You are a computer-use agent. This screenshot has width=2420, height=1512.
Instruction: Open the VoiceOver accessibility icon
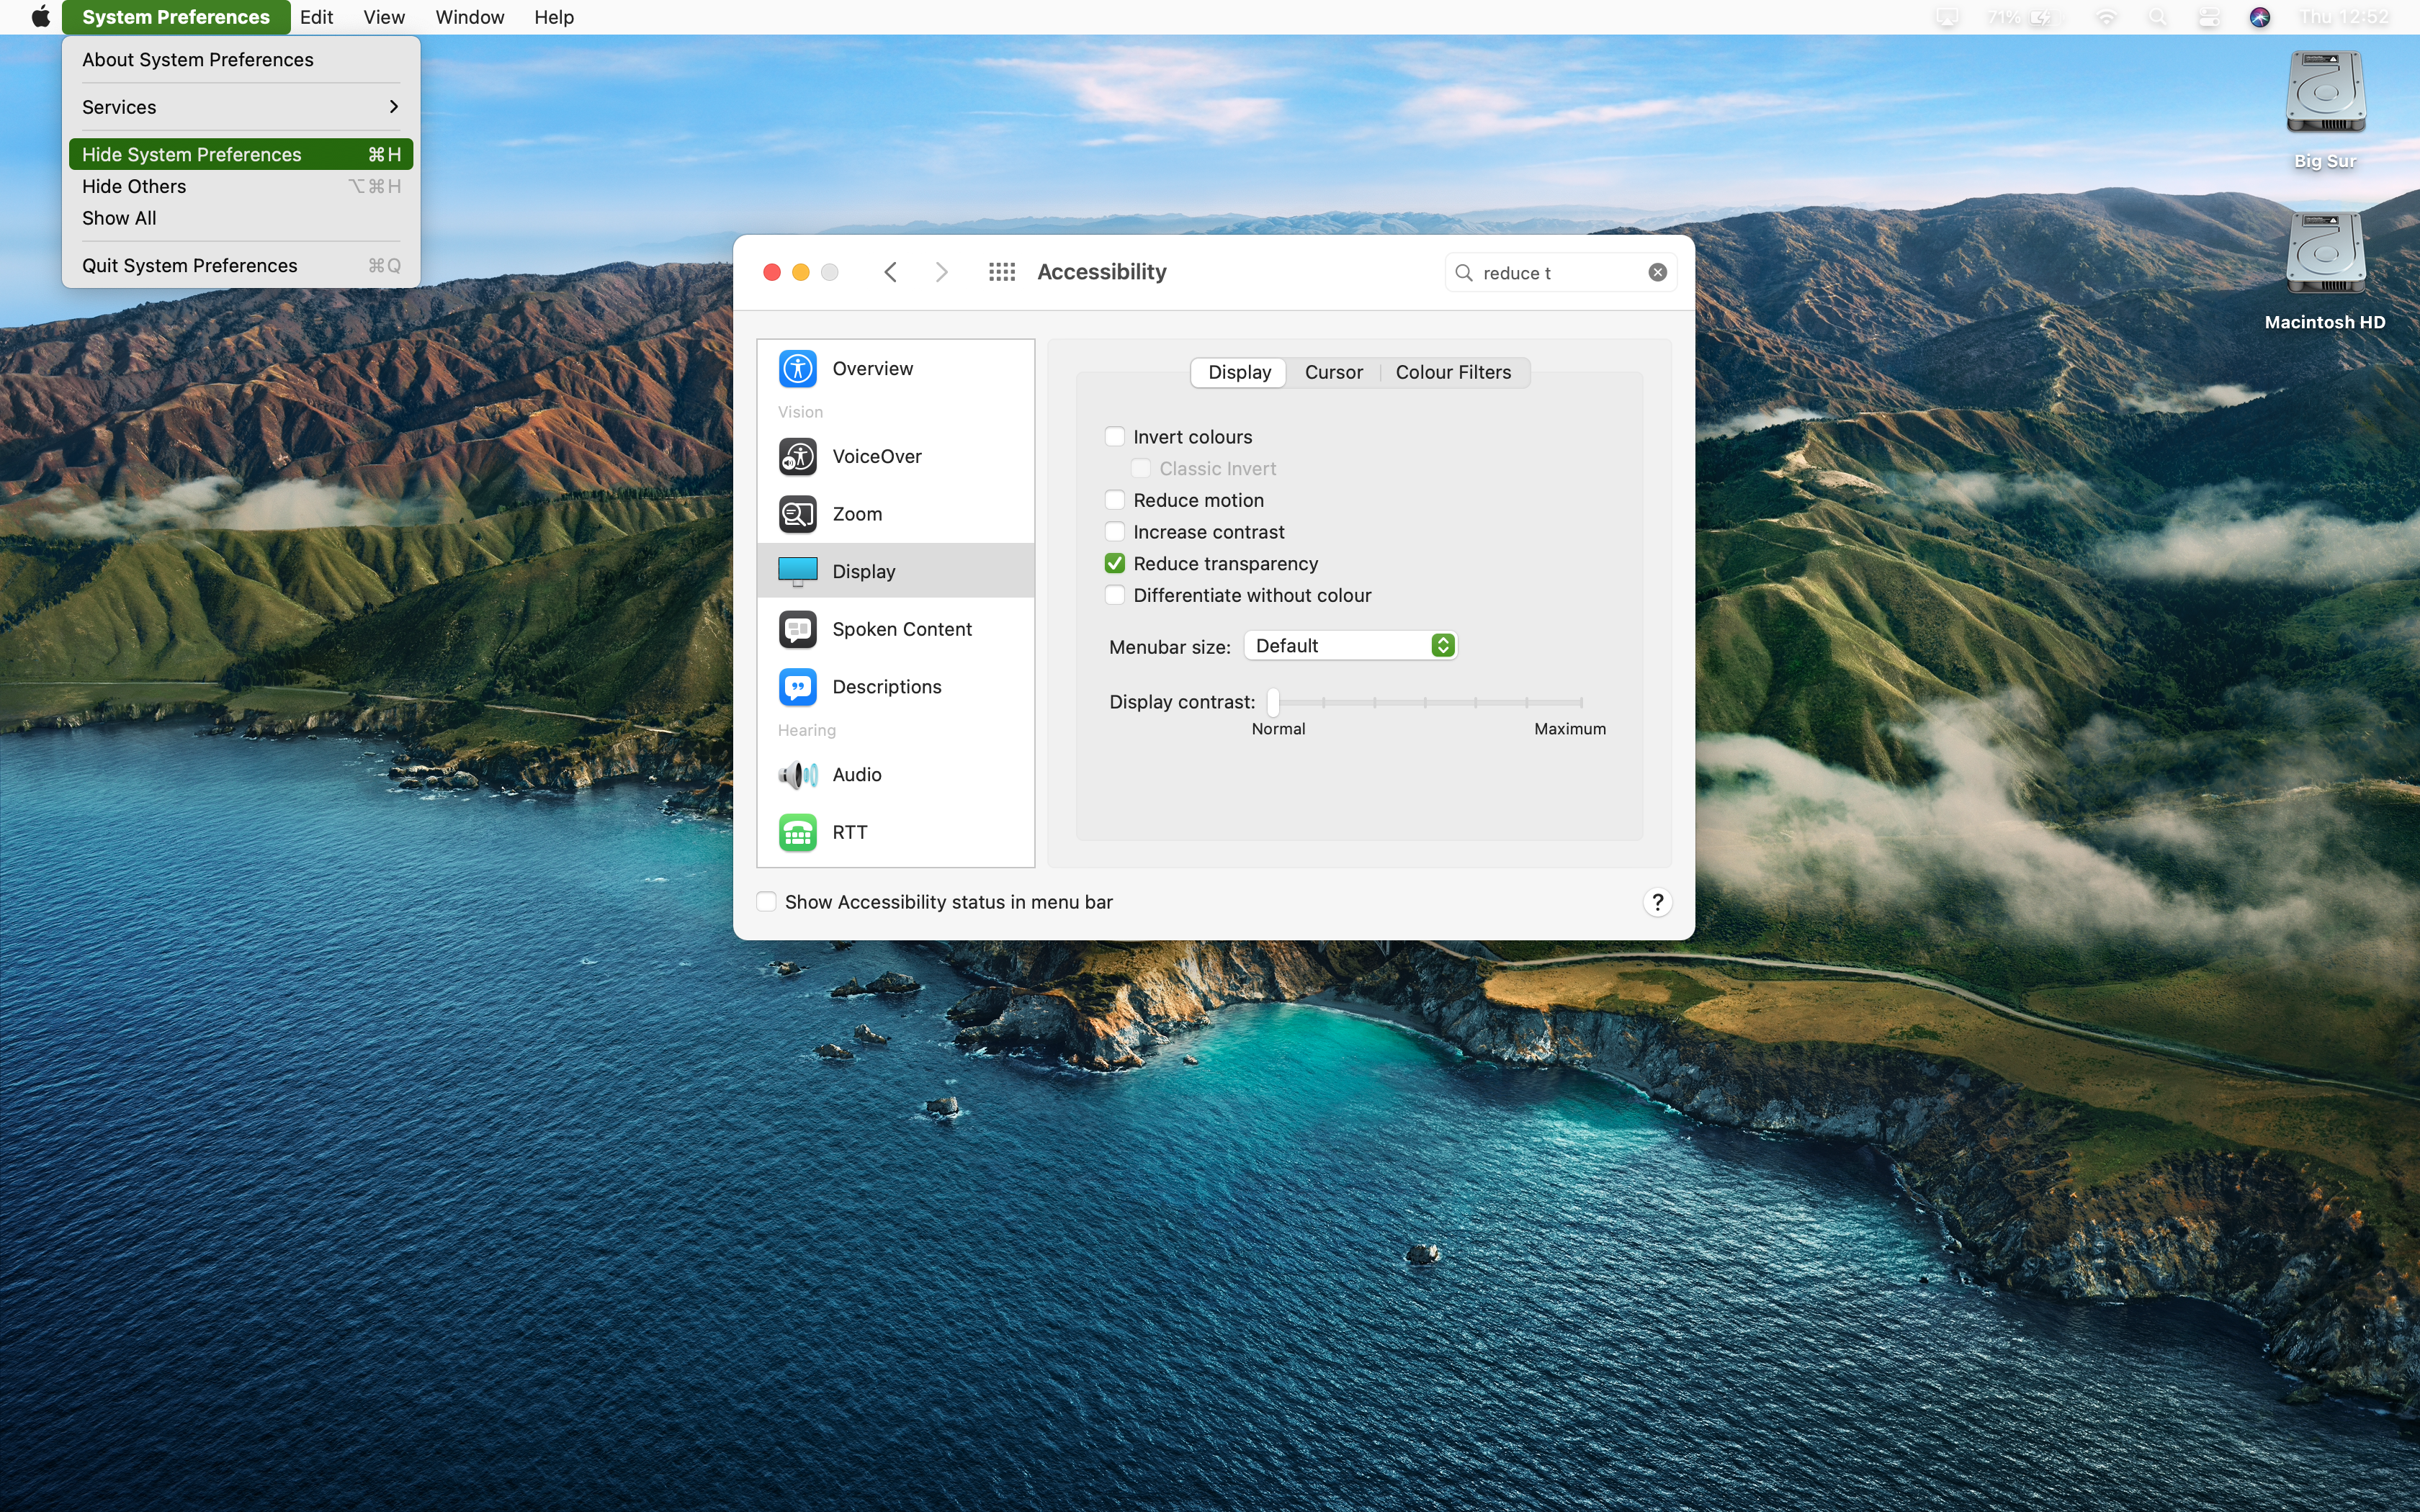[x=797, y=457]
